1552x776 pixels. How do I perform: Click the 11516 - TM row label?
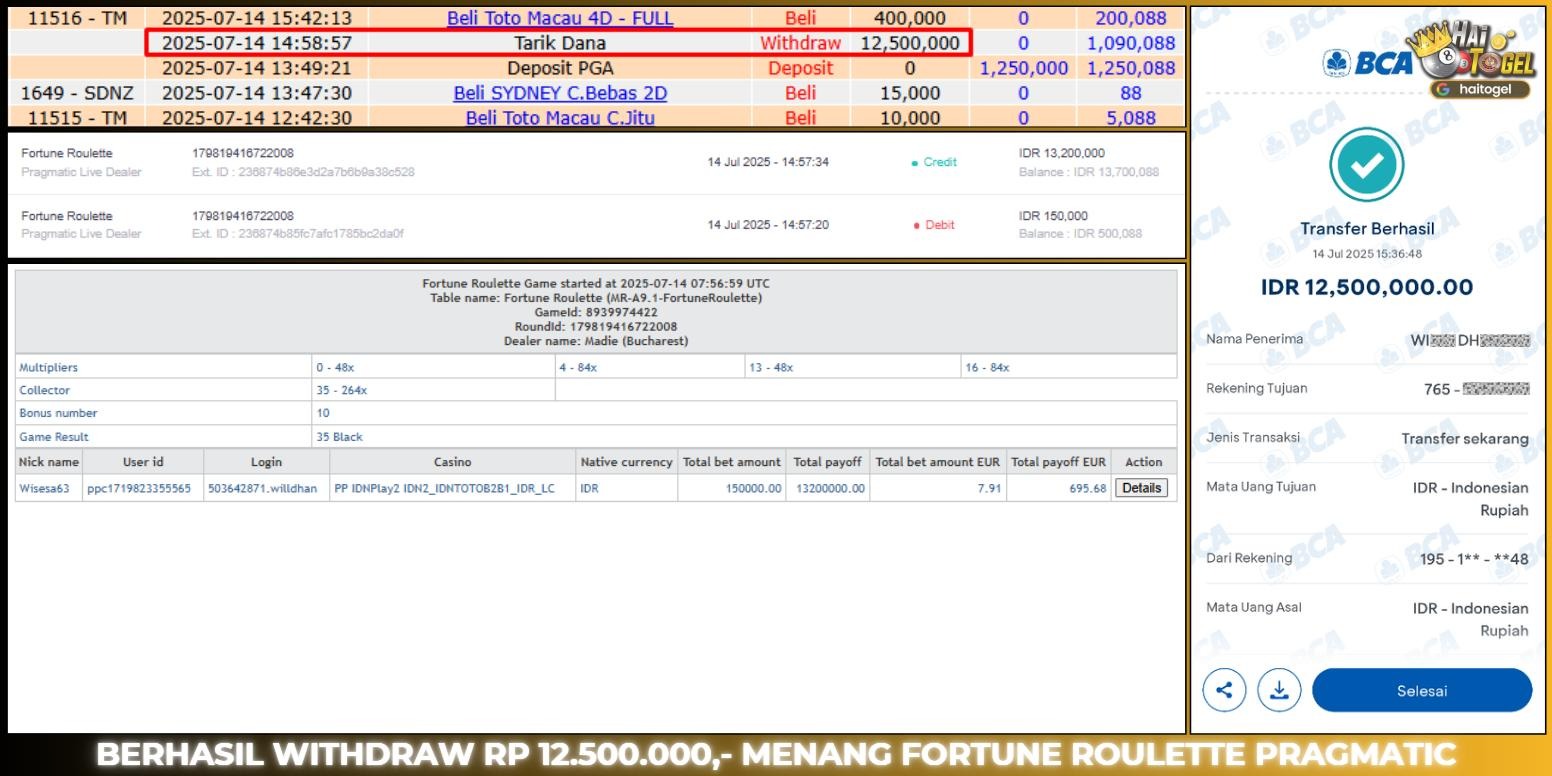click(77, 18)
